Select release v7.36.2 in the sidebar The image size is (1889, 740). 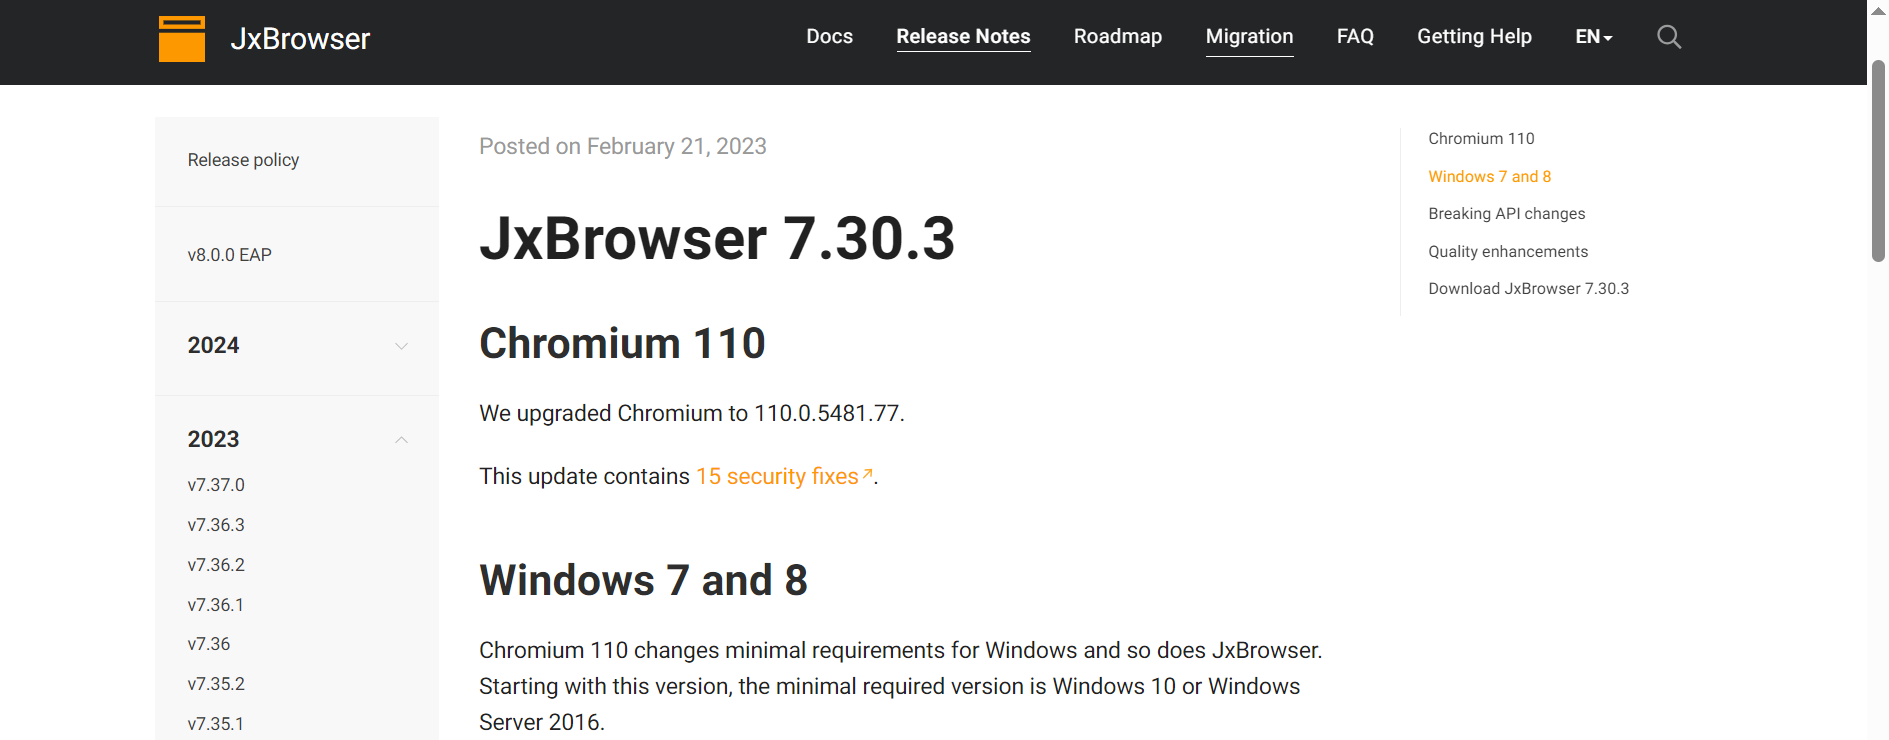216,565
